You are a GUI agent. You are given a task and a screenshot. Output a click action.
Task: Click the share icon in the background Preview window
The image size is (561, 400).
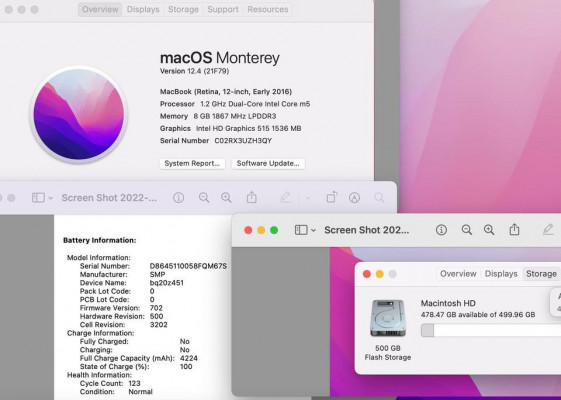point(252,197)
